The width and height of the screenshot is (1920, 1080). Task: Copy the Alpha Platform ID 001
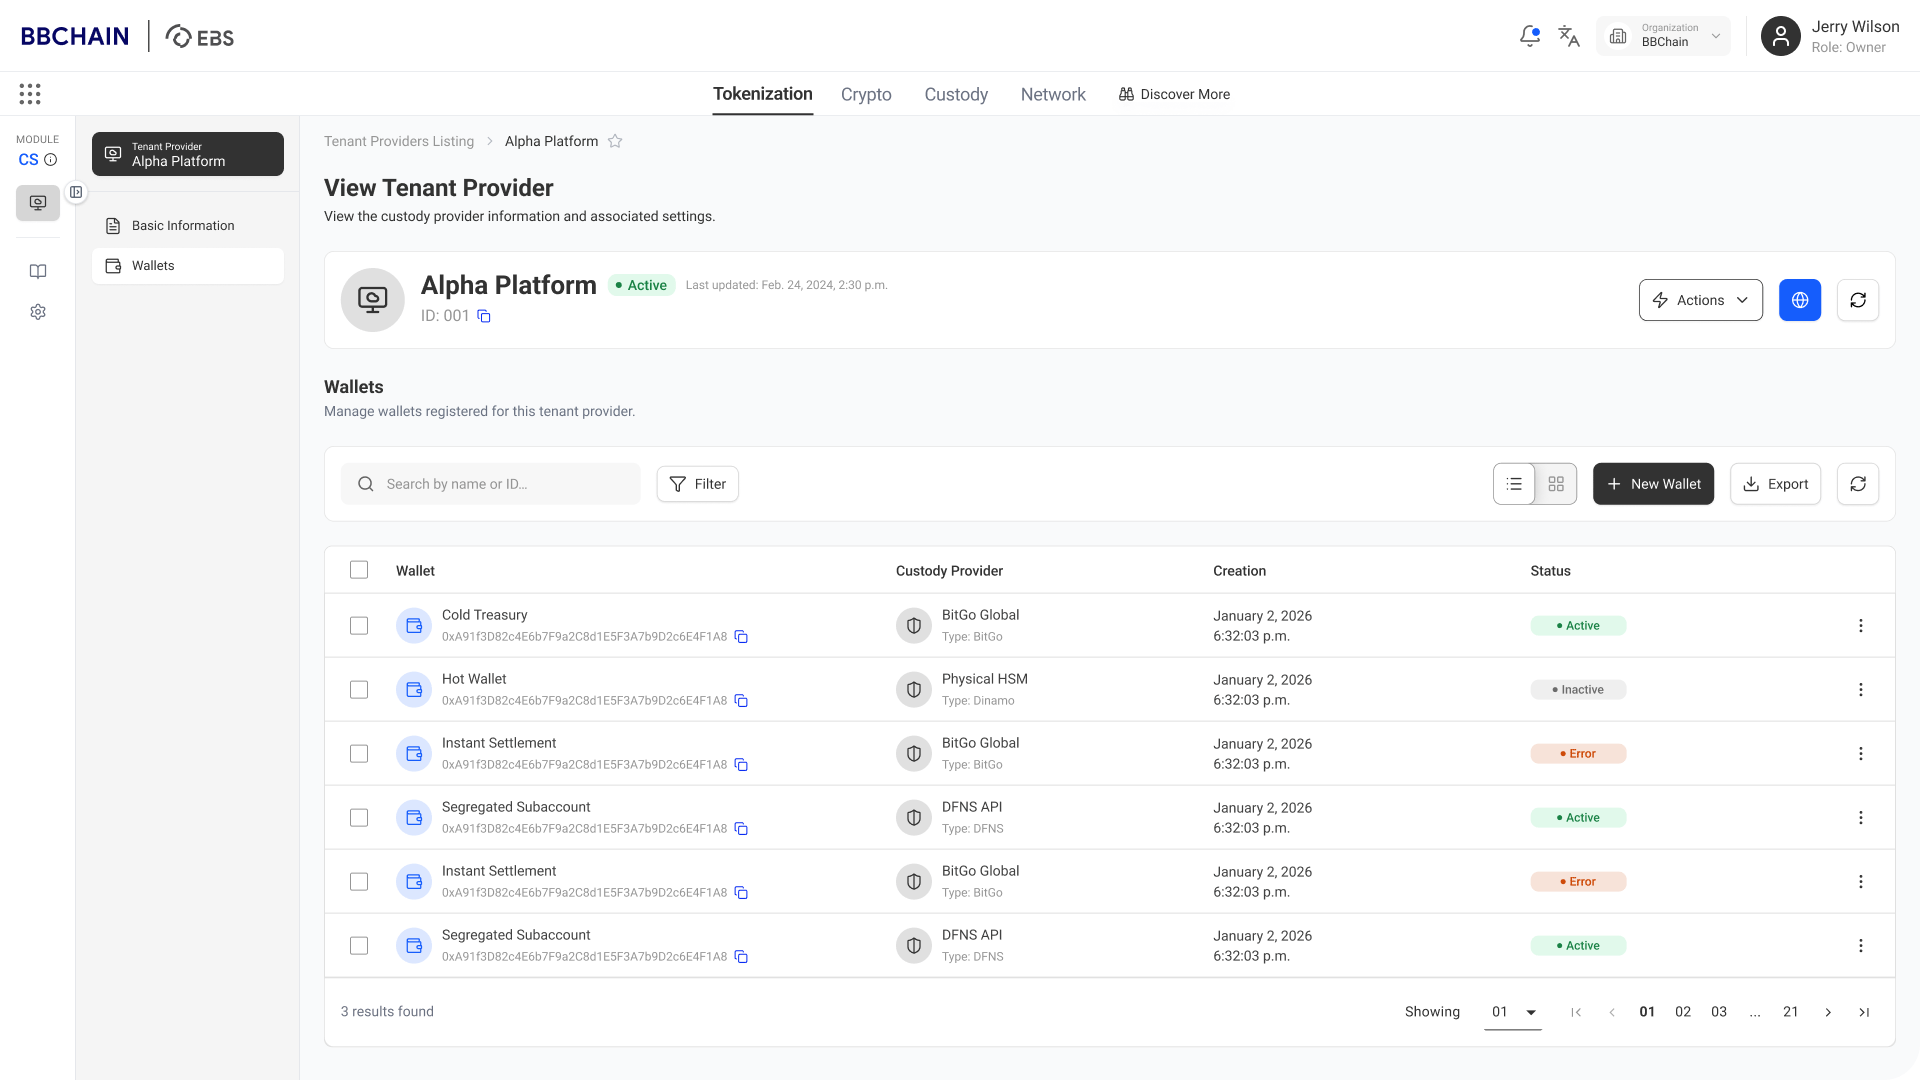coord(484,316)
